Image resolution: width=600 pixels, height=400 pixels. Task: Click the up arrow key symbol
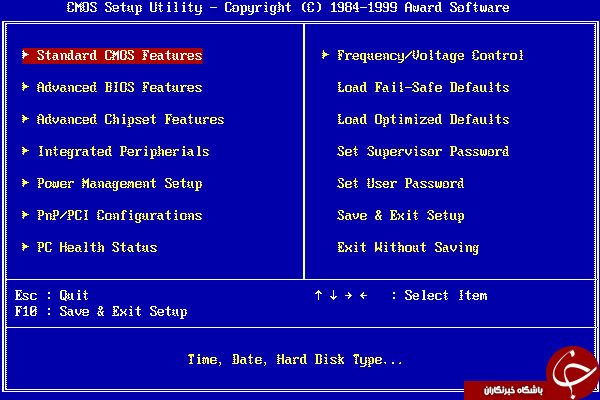pyautogui.click(x=318, y=295)
